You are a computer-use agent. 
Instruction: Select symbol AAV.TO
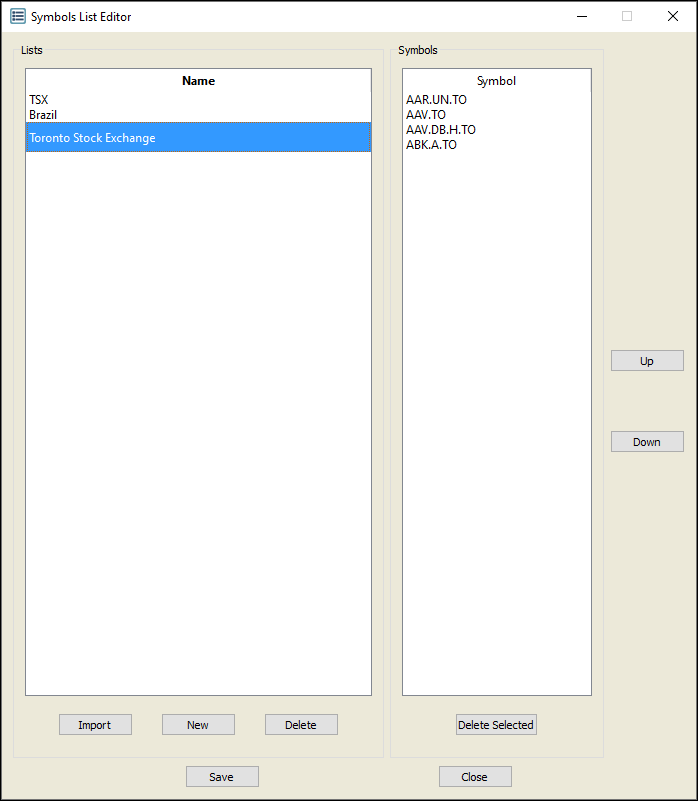426,115
